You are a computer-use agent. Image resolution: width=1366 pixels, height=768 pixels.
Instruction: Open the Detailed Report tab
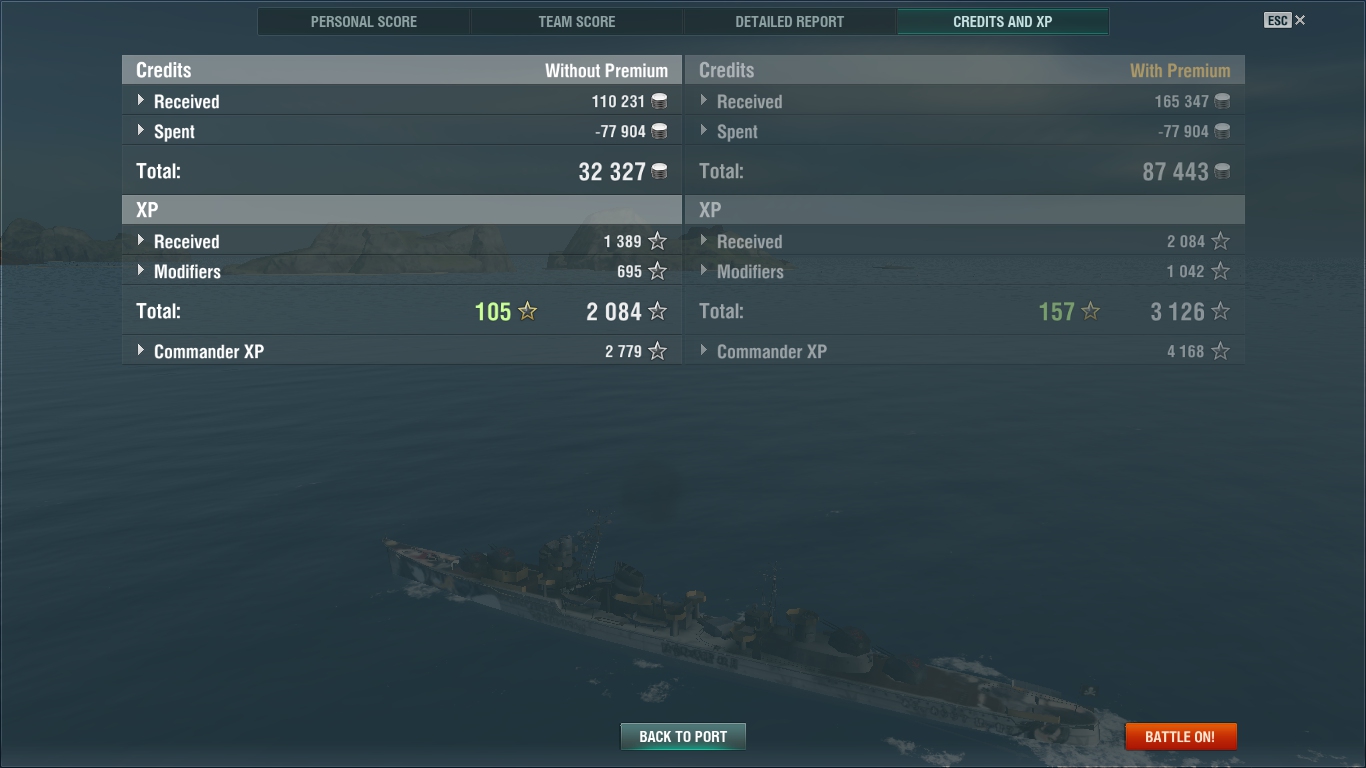pyautogui.click(x=790, y=21)
